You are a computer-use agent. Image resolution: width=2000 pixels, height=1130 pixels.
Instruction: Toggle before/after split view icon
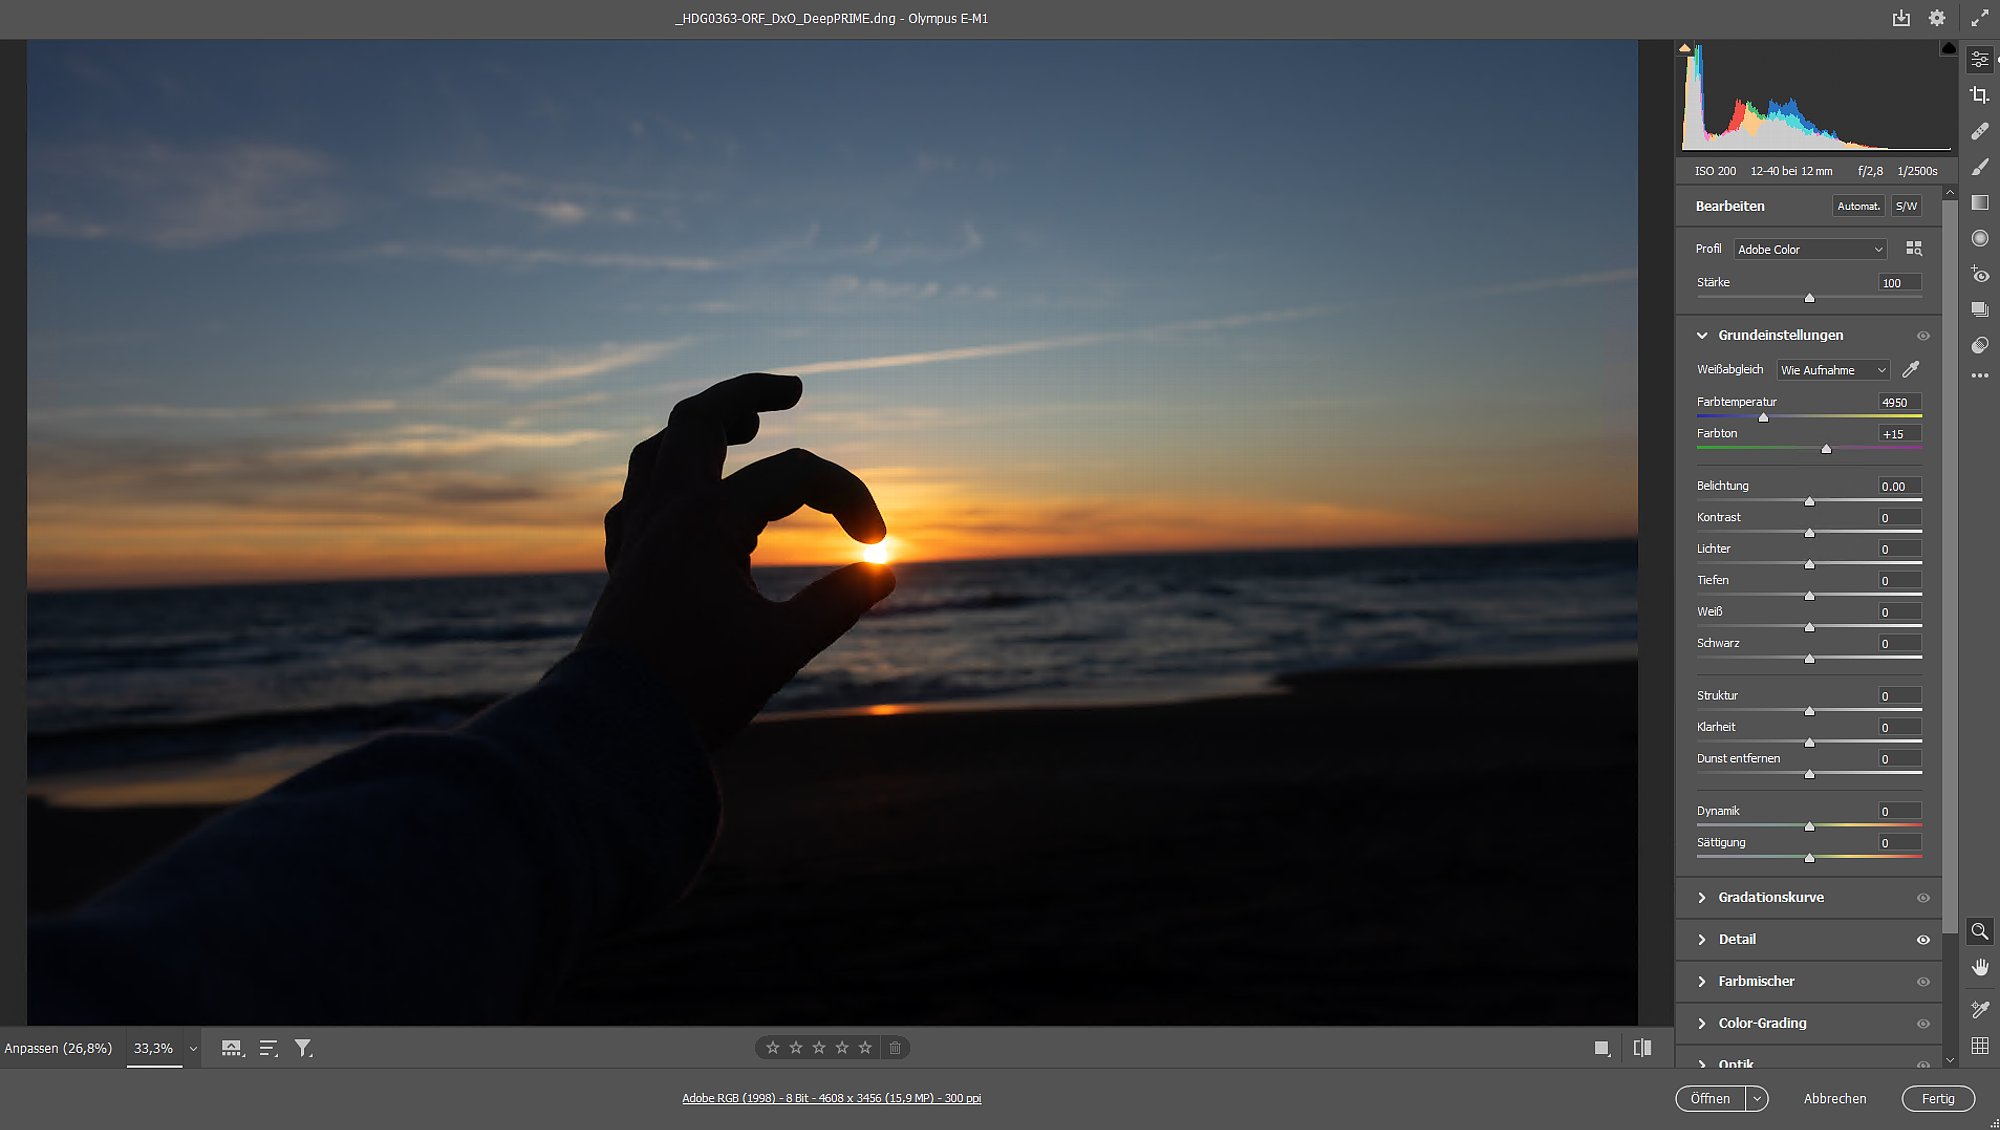pyautogui.click(x=1642, y=1048)
